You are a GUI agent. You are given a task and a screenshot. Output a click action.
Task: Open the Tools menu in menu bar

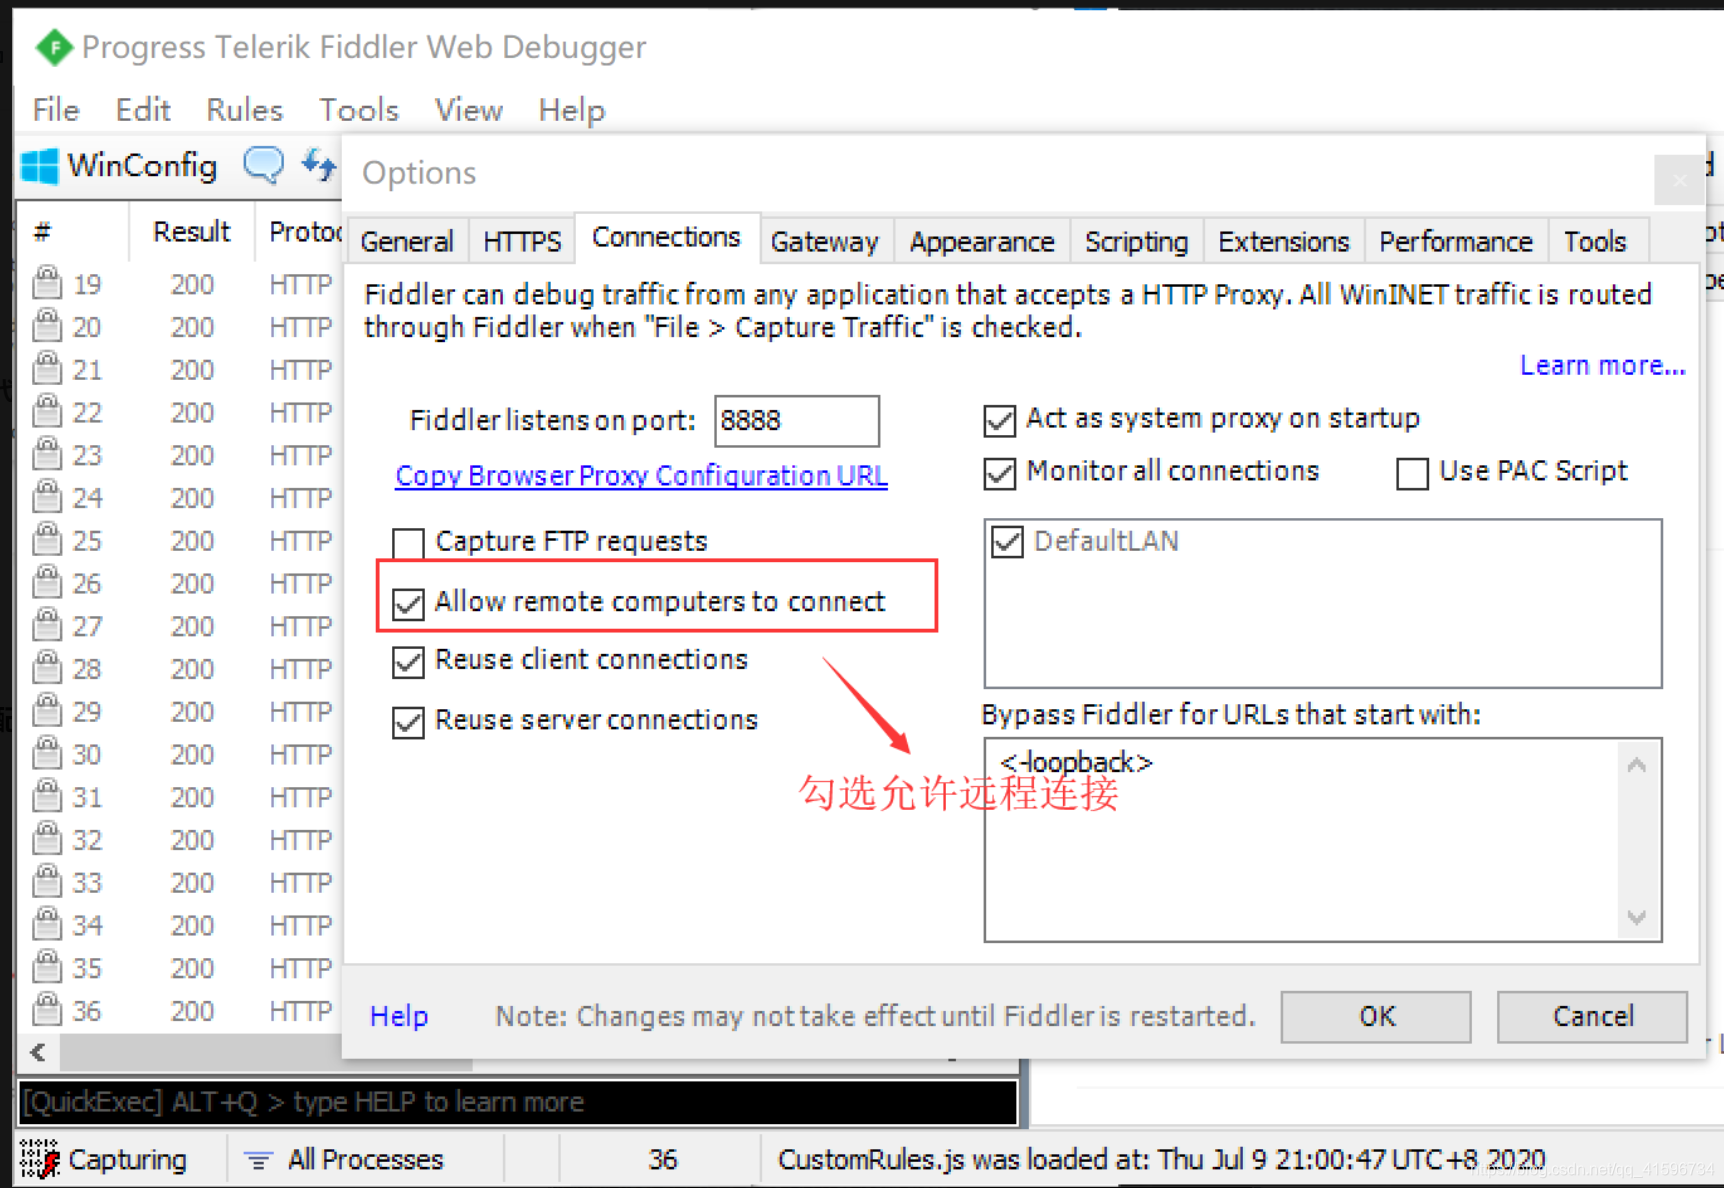(x=359, y=110)
